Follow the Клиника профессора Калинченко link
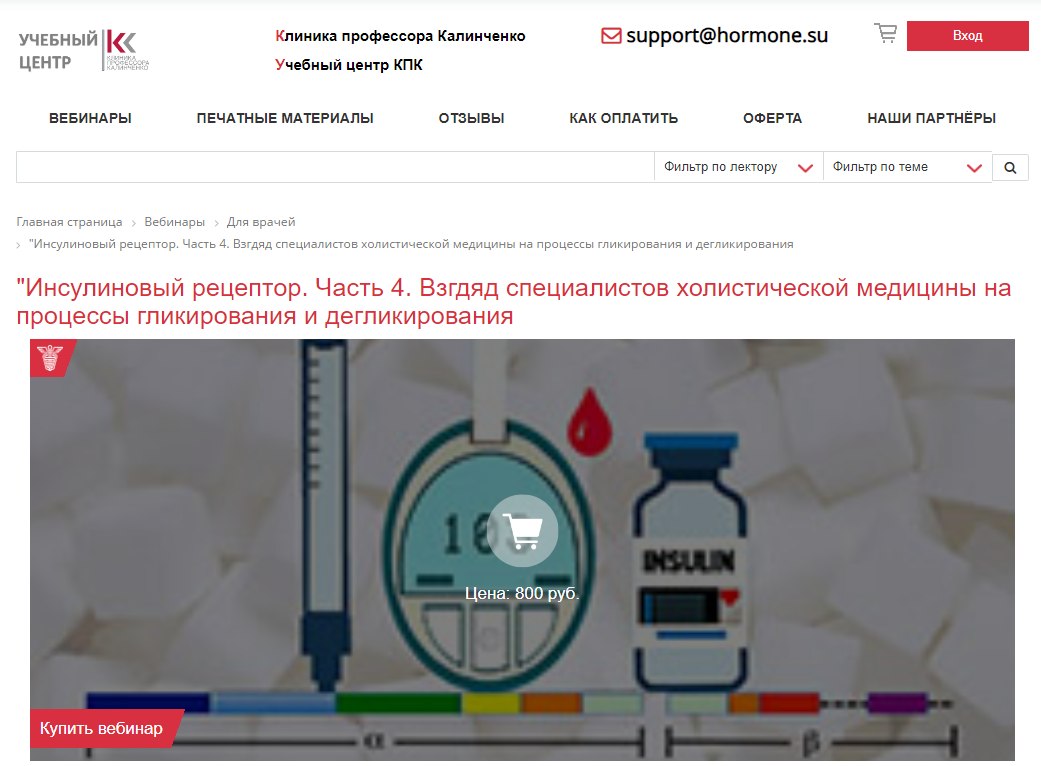1041x766 pixels. click(400, 36)
